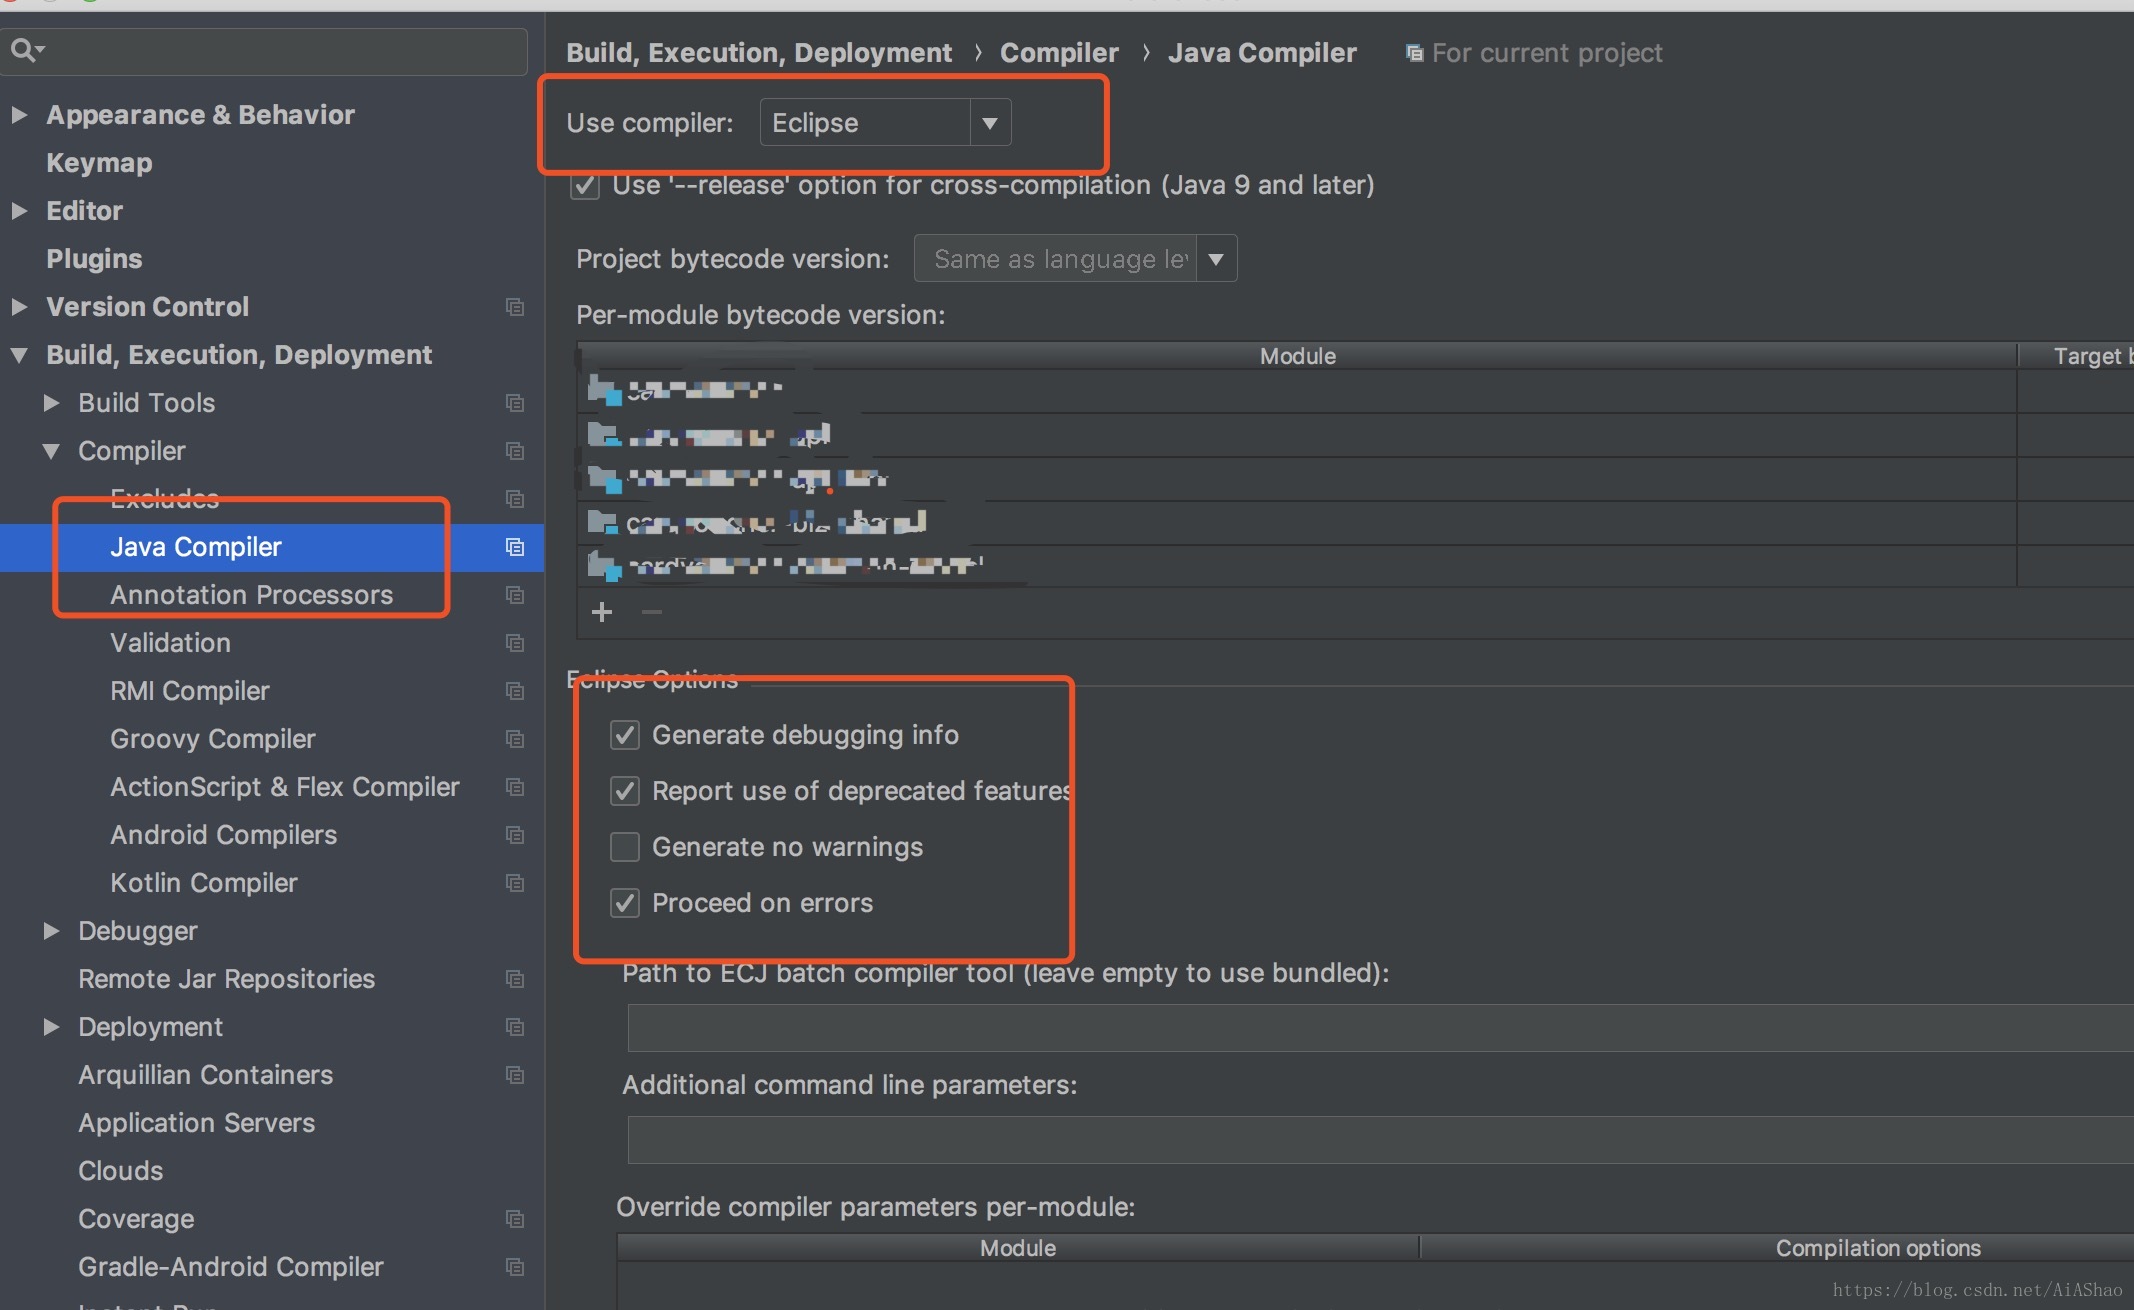Click Compiler in the breadcrumb
This screenshot has width=2134, height=1310.
coord(1059,53)
